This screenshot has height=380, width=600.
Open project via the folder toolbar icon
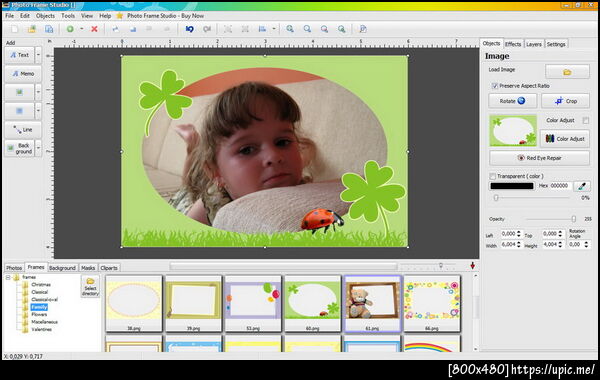click(x=32, y=29)
